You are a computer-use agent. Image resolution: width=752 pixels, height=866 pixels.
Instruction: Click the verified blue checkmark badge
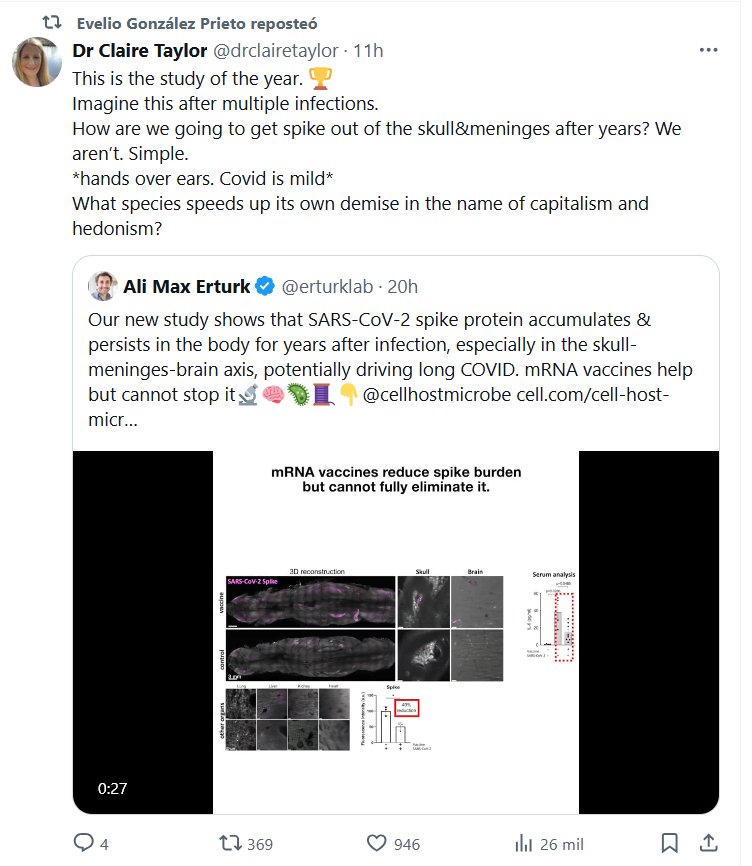[x=264, y=287]
